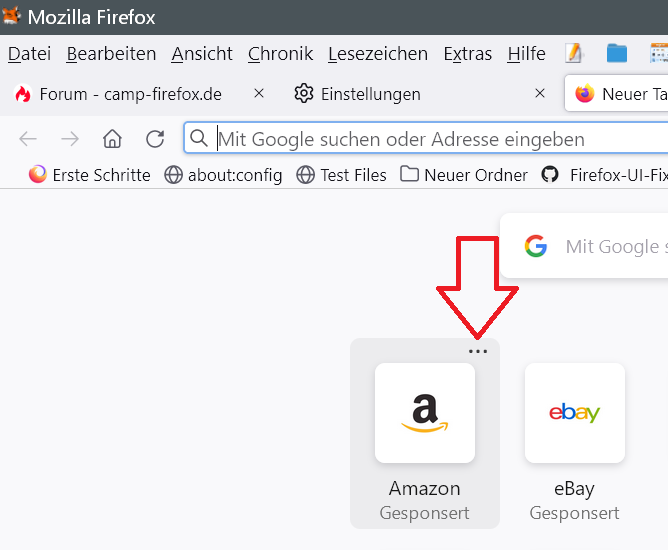Screen dimensions: 668x550
Task: Click the blue folder icon in menu bar
Action: pyautogui.click(x=617, y=54)
